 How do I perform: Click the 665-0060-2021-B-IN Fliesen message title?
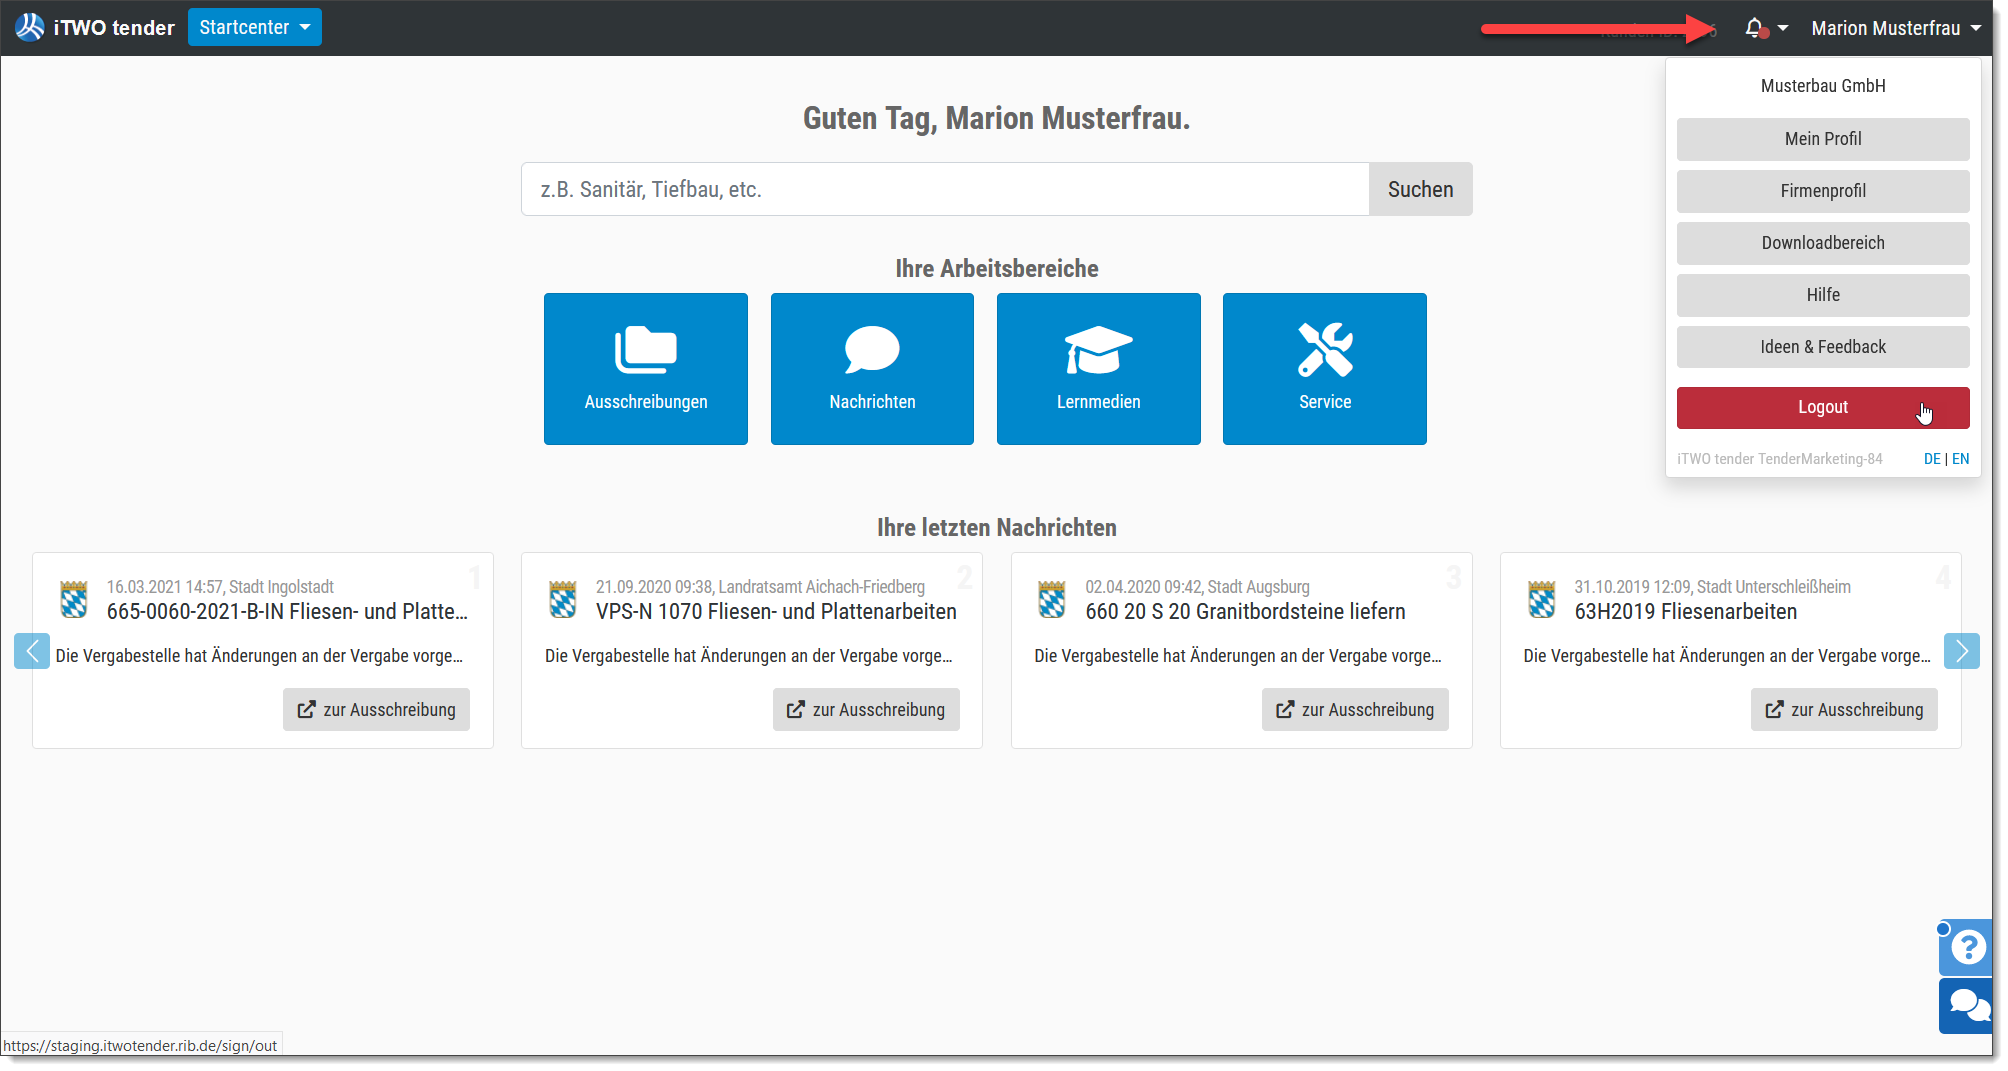point(287,611)
